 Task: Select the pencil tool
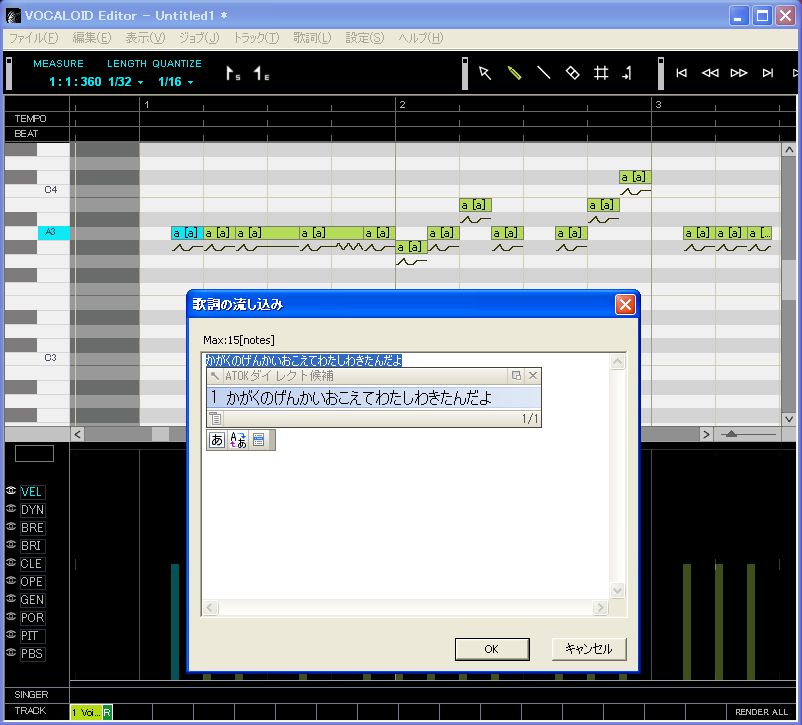point(514,73)
